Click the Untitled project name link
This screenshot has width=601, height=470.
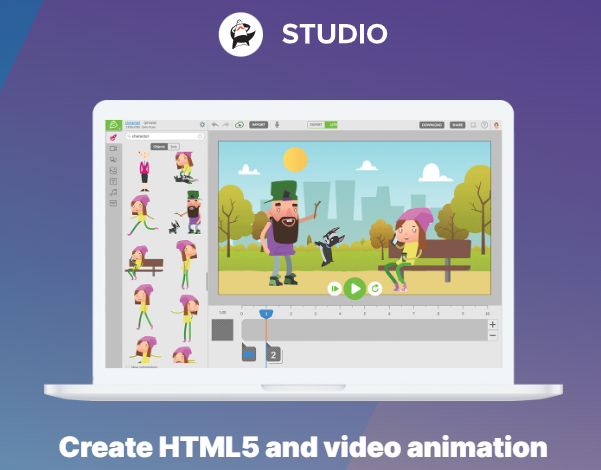pyautogui.click(x=133, y=123)
